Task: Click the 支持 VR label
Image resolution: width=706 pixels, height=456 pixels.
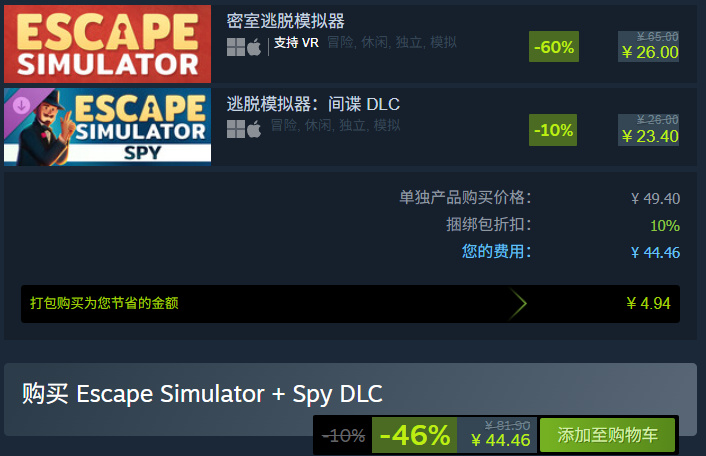Action: coord(296,43)
